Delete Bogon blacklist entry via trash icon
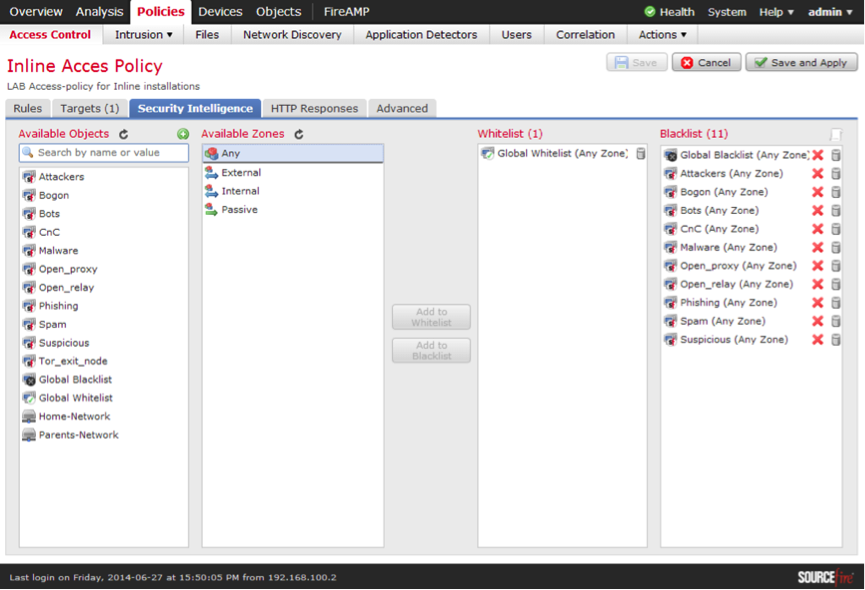This screenshot has height=590, width=865. coord(836,192)
